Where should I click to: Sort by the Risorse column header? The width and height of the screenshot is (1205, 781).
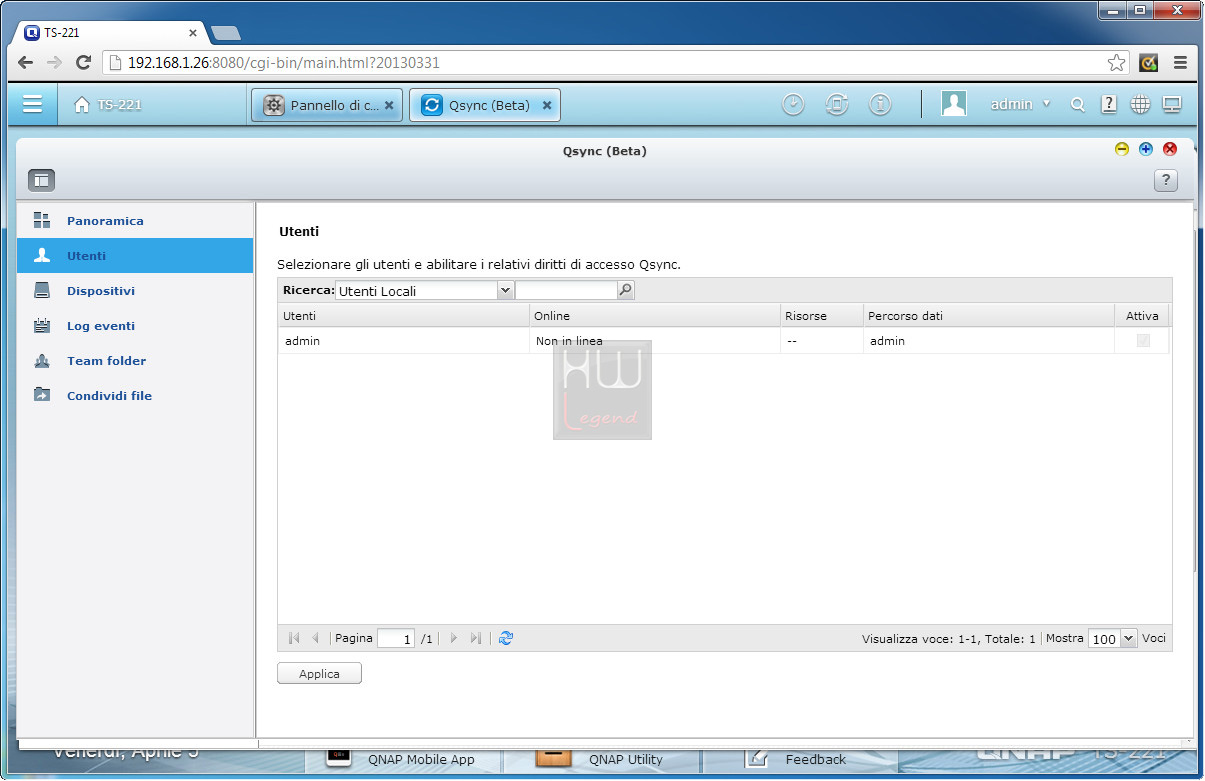coord(821,316)
